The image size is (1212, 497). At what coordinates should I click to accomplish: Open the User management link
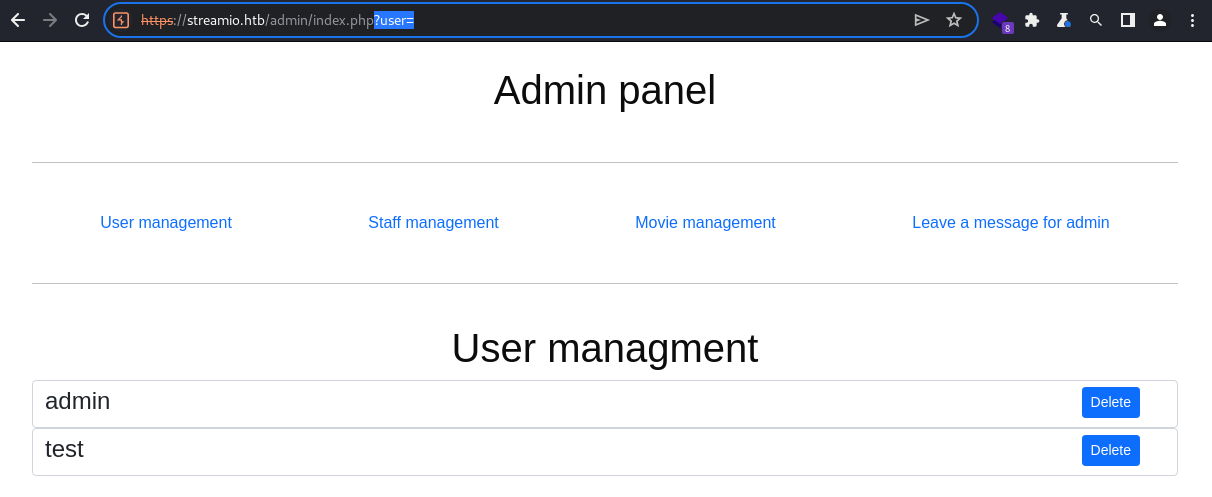tap(166, 223)
